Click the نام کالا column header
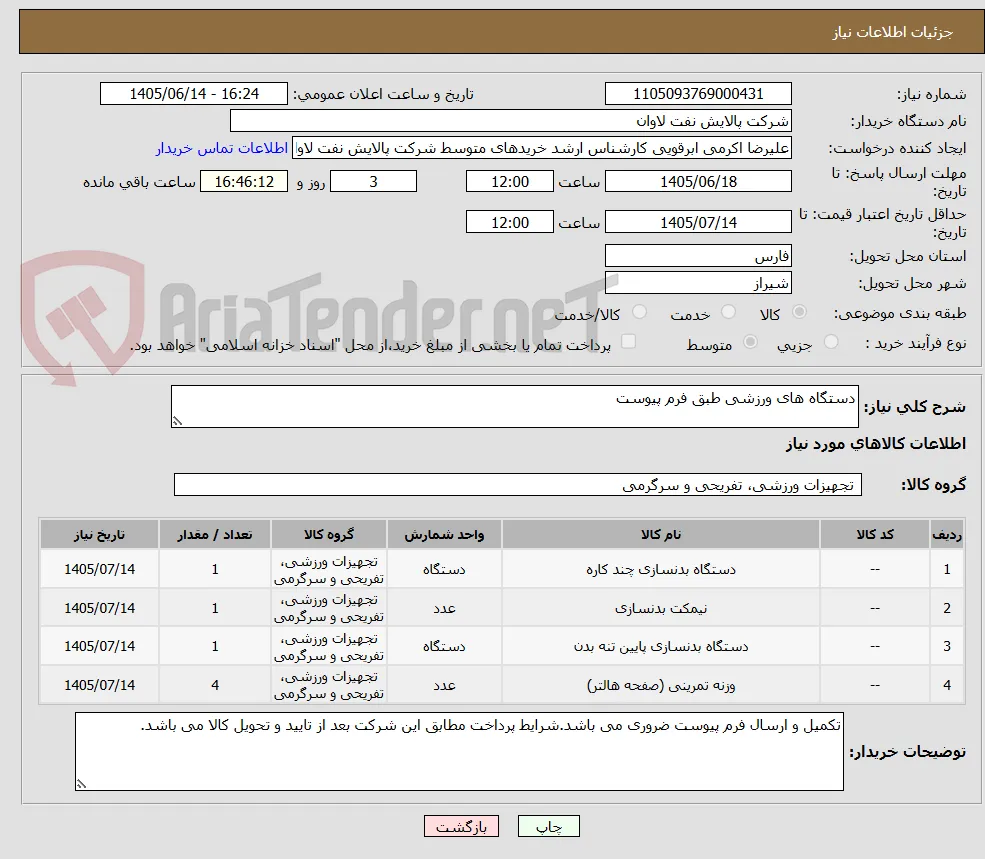 (661, 534)
